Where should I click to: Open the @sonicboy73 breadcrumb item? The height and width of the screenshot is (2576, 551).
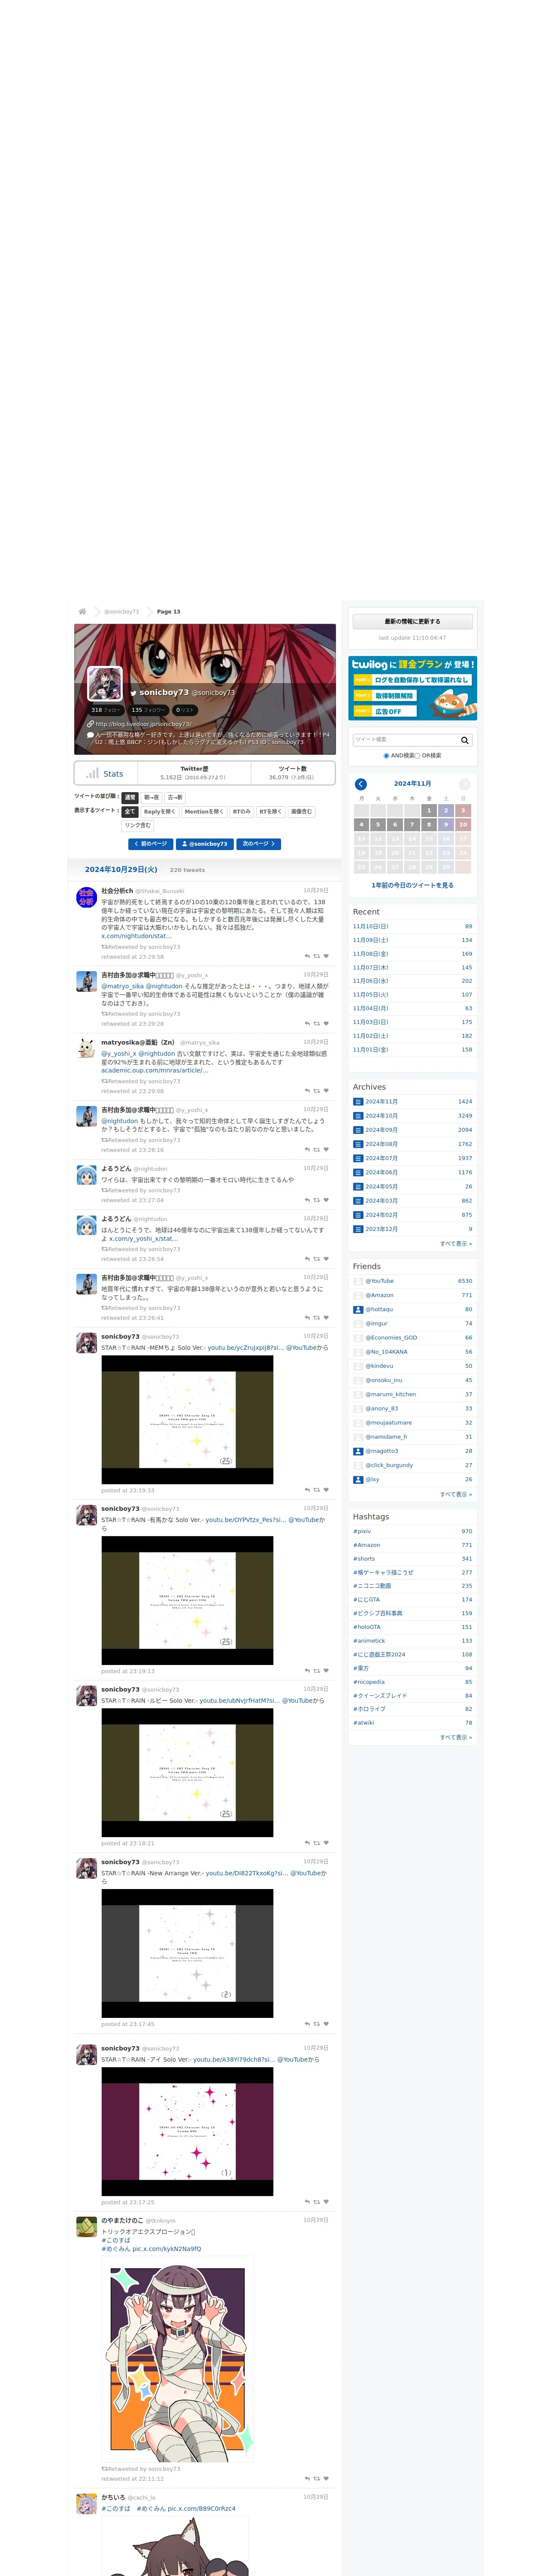(121, 611)
